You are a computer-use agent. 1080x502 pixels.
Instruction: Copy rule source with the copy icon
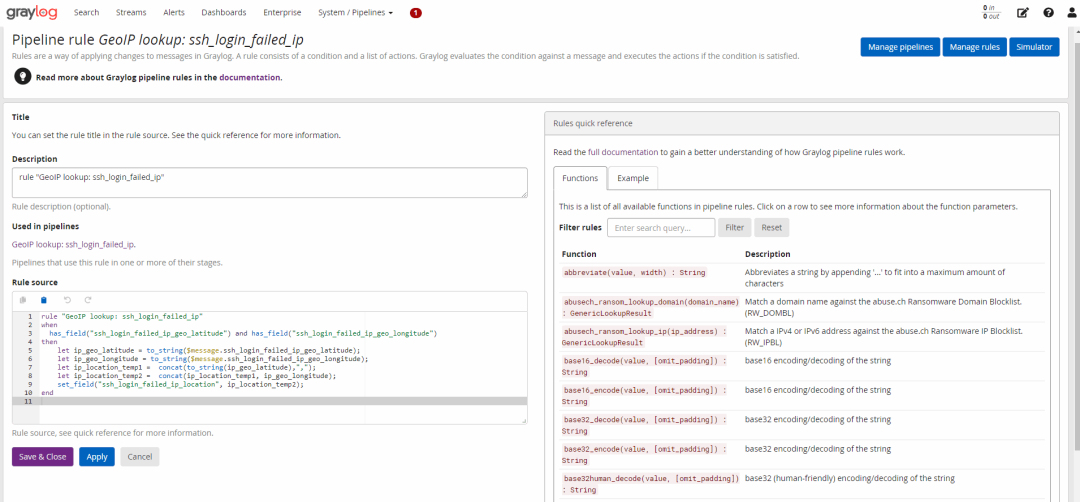[23, 300]
